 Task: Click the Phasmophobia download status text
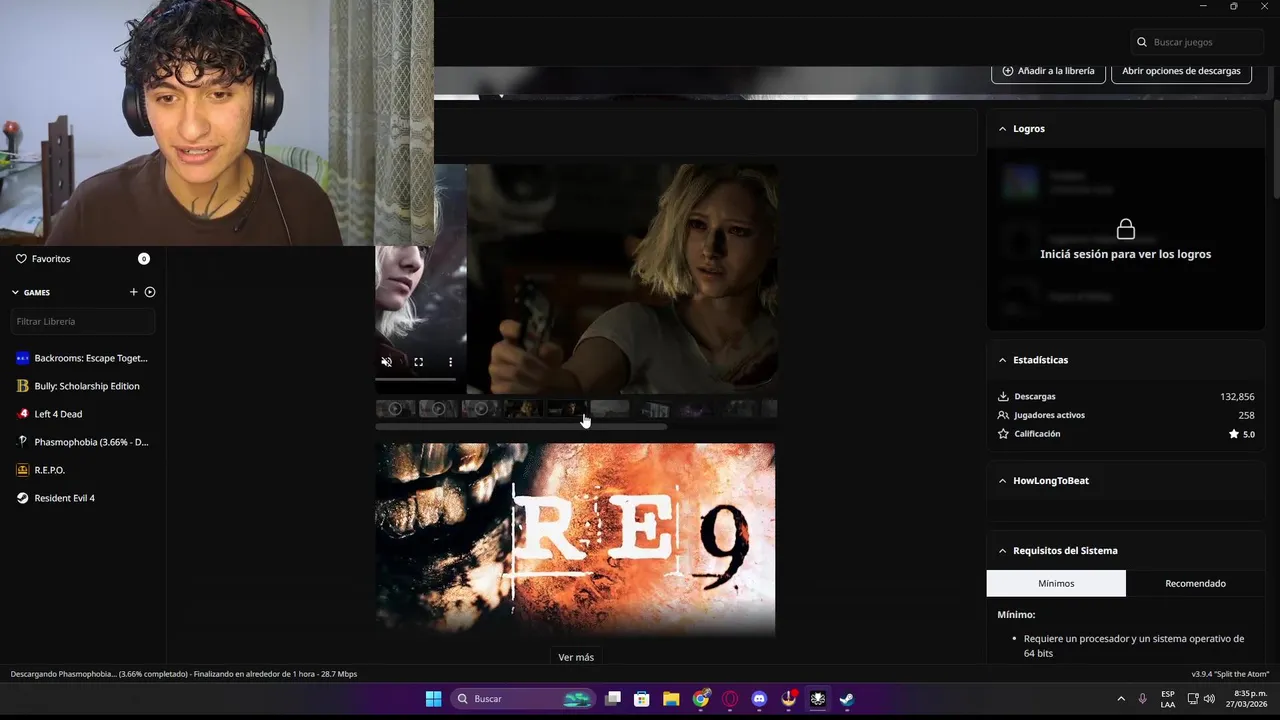183,674
